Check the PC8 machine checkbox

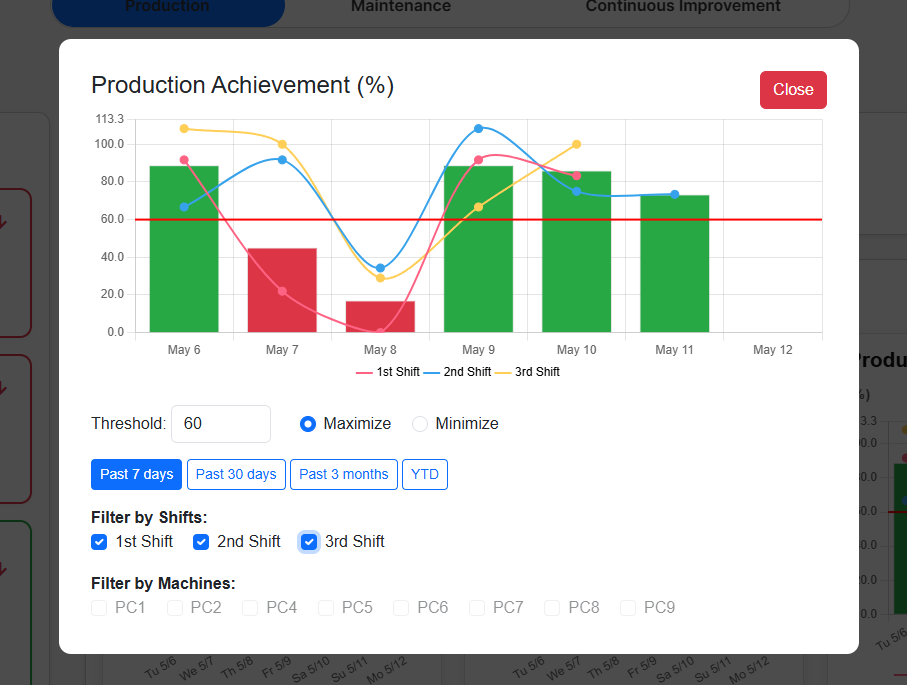click(552, 608)
